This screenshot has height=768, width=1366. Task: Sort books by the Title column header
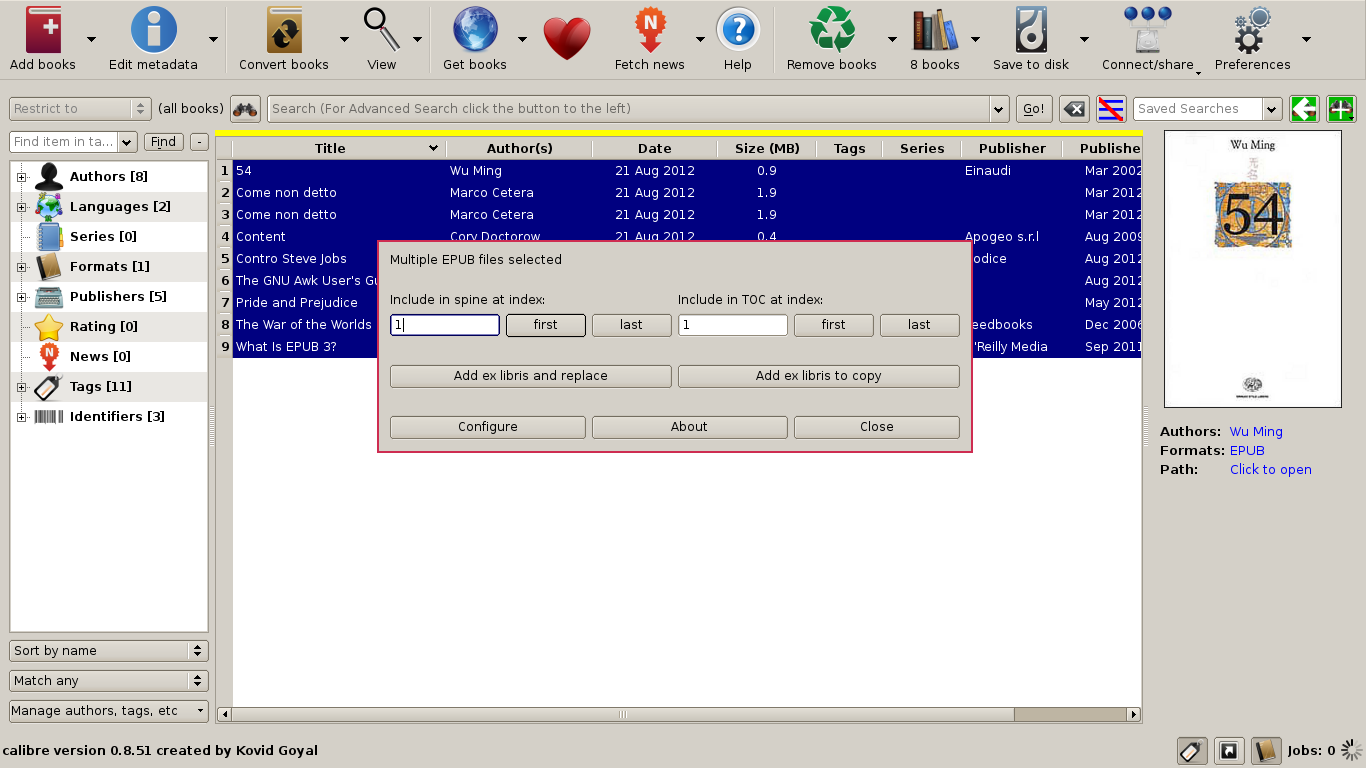[338, 149]
